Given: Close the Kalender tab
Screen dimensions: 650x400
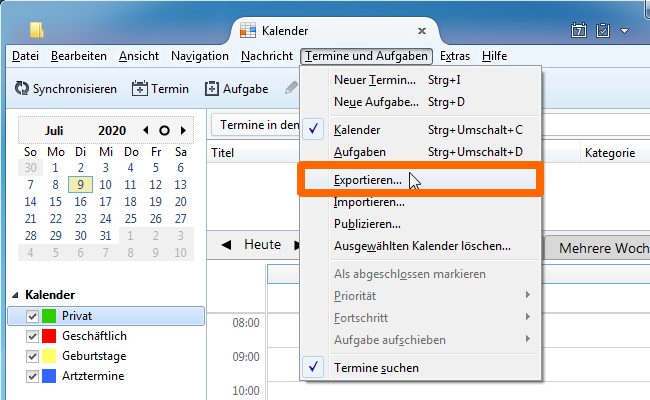Looking at the screenshot, I should 422,31.
